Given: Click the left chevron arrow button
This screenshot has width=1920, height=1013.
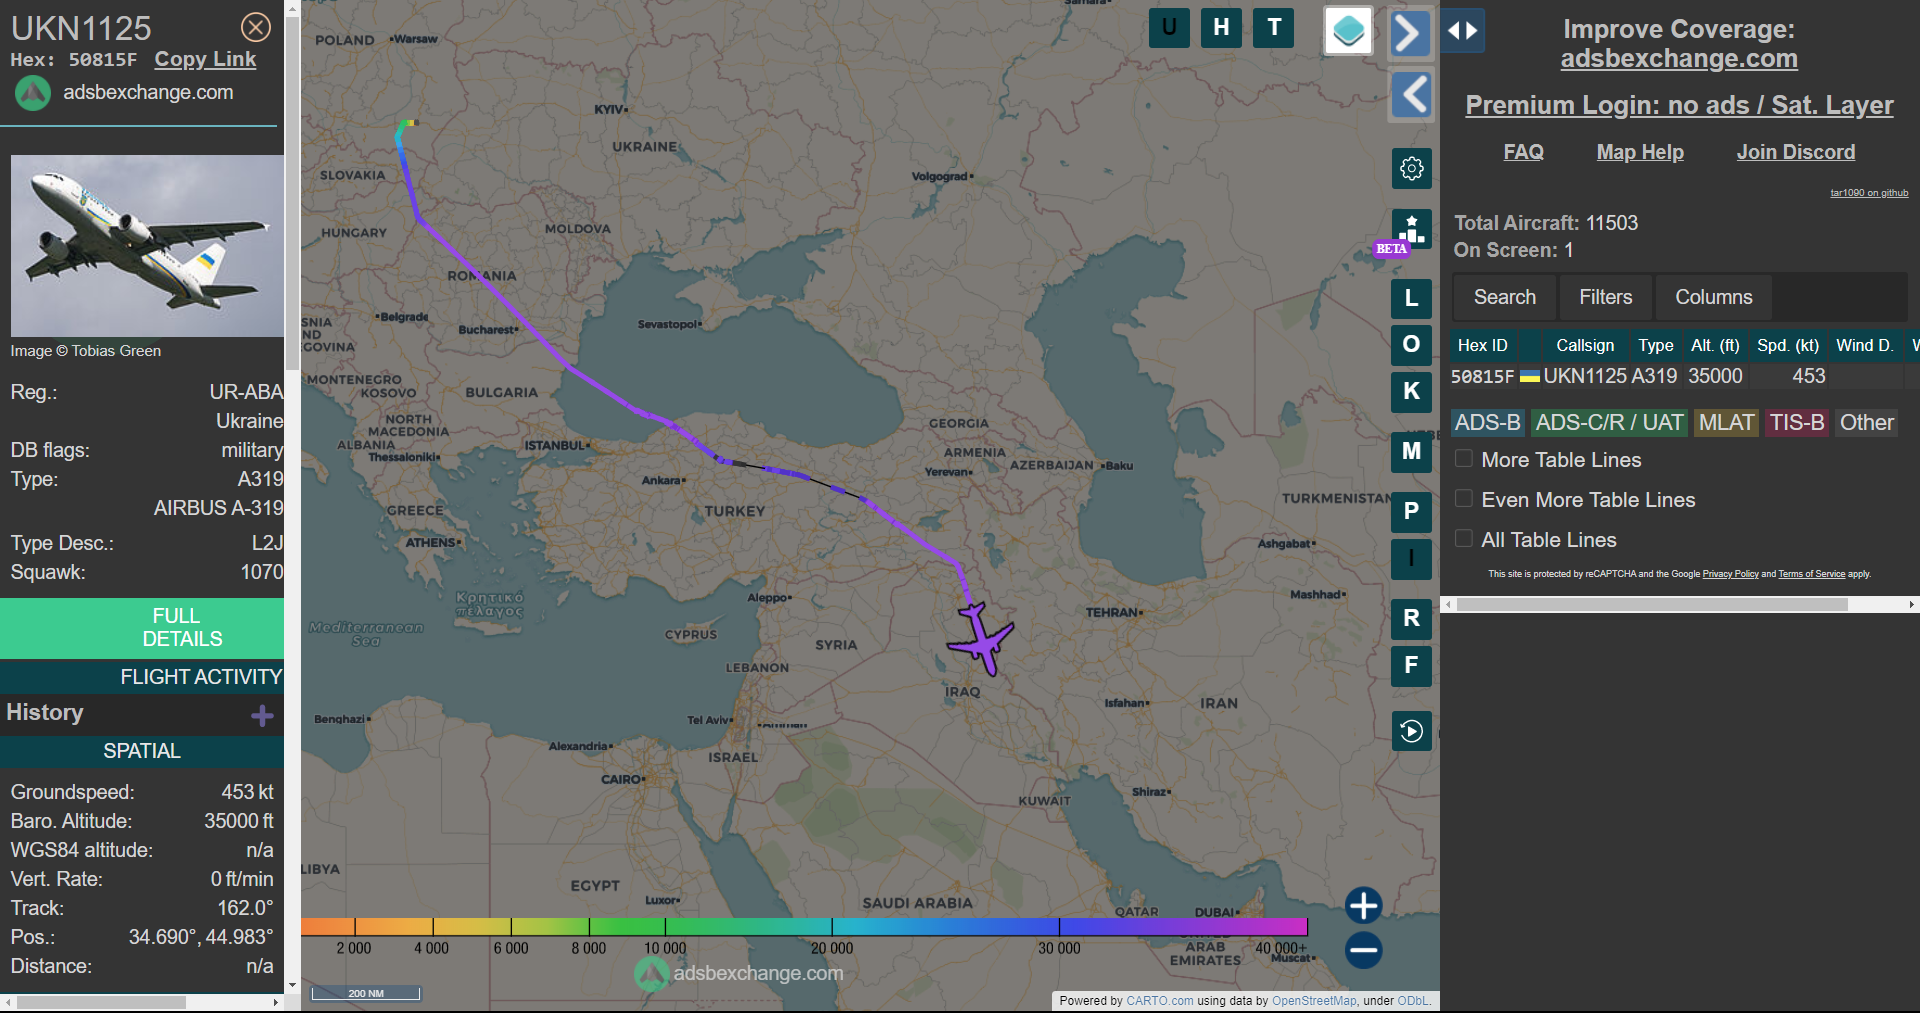Looking at the screenshot, I should pyautogui.click(x=1412, y=96).
